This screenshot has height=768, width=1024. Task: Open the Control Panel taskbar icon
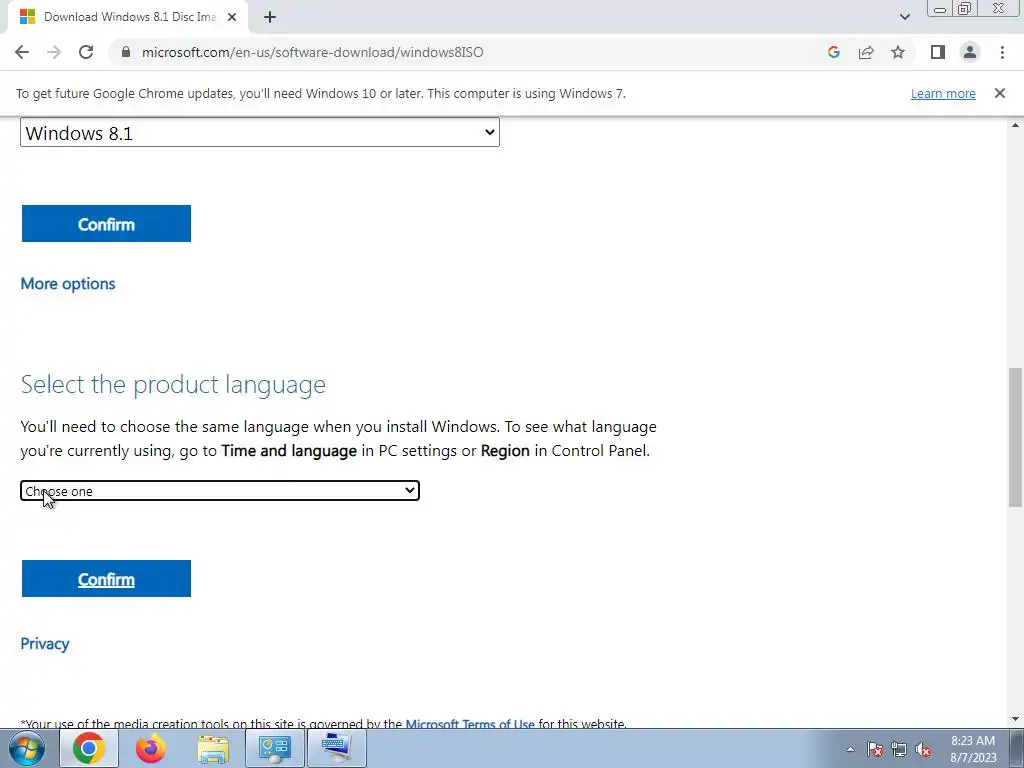click(274, 748)
